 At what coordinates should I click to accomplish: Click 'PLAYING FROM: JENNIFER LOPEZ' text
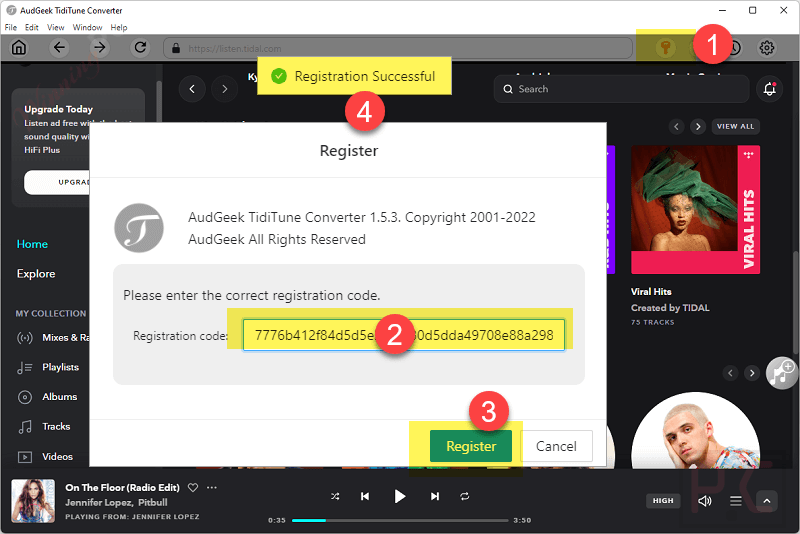[x=132, y=517]
